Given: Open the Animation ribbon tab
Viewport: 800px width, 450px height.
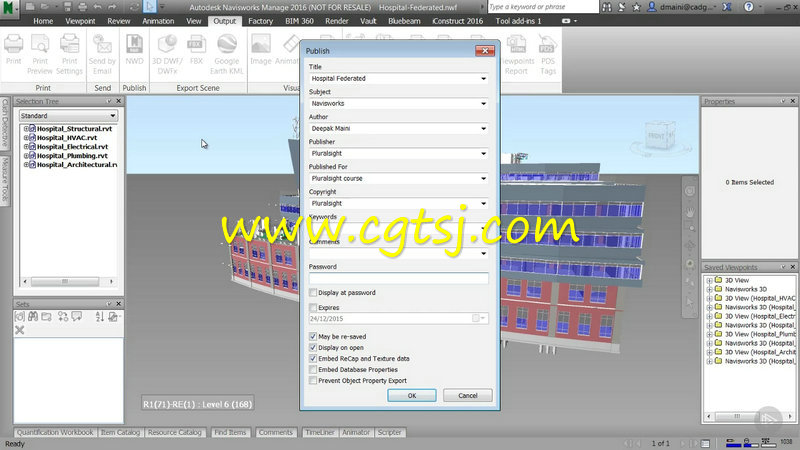Looking at the screenshot, I should [158, 21].
